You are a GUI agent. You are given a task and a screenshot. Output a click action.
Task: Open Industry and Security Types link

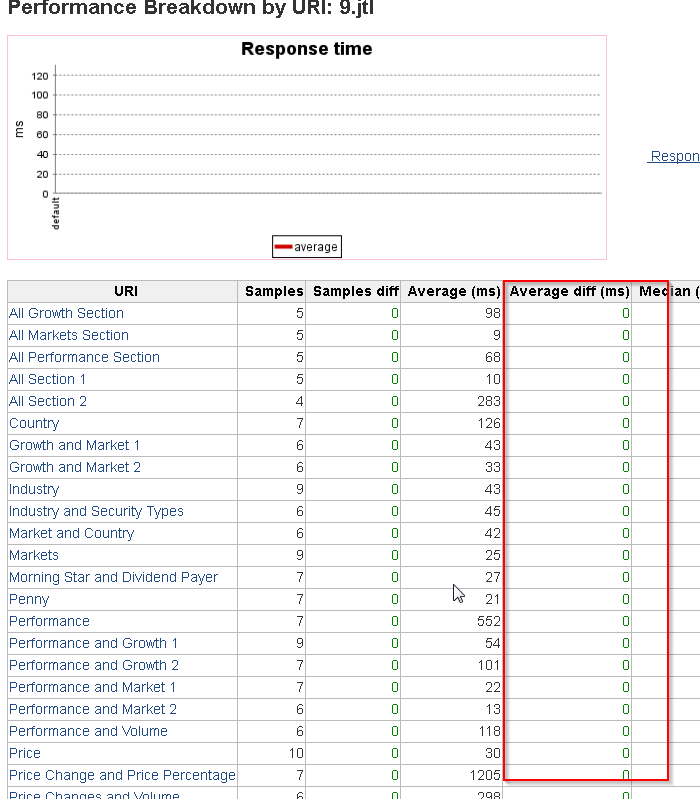coord(96,511)
